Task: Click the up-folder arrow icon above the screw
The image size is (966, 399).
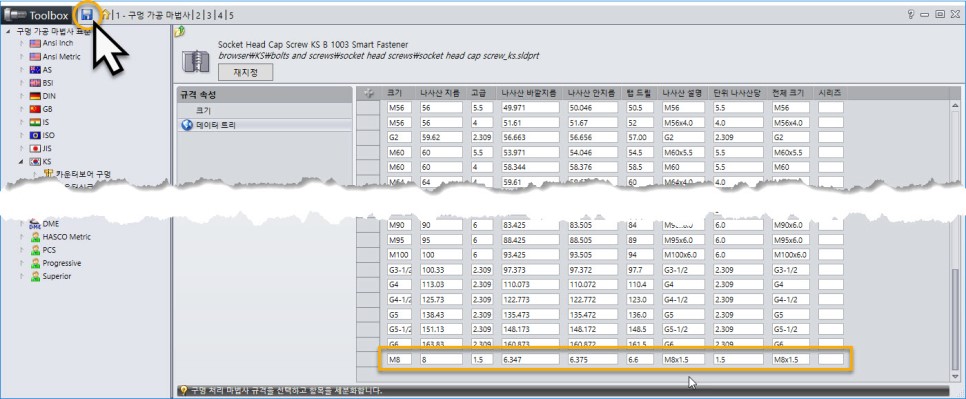Action: click(180, 32)
